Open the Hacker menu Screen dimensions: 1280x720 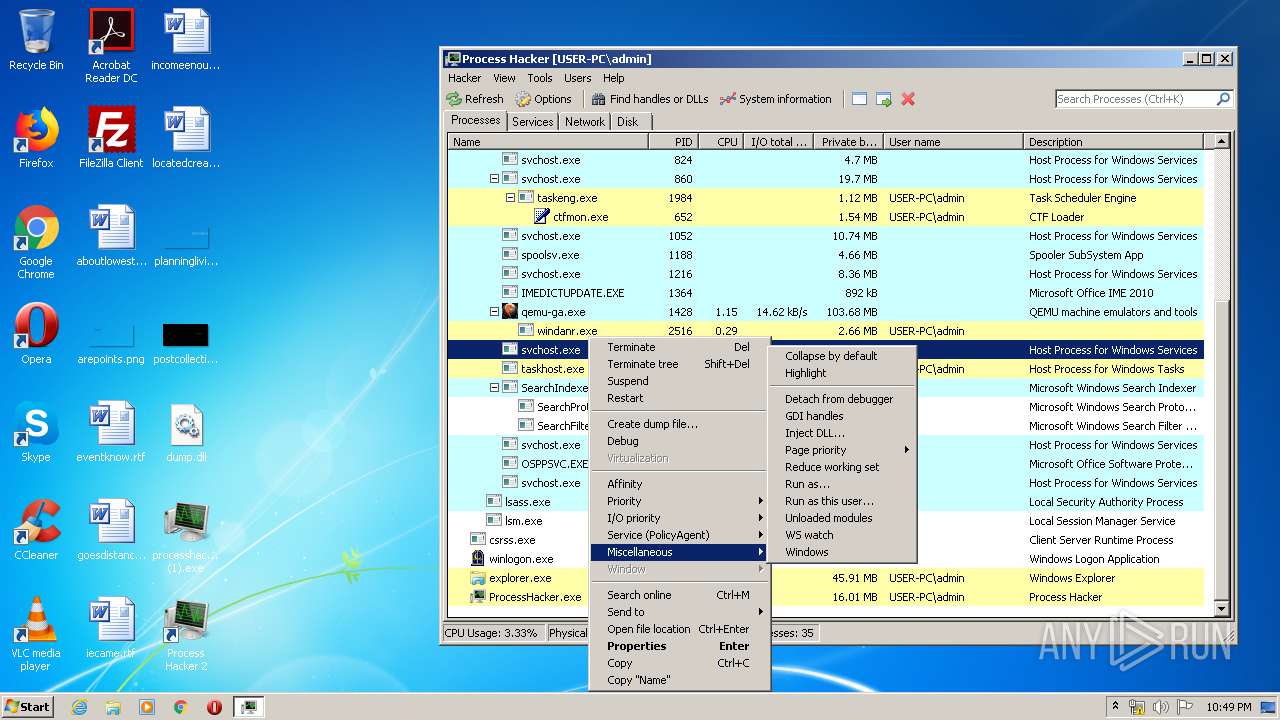point(464,78)
